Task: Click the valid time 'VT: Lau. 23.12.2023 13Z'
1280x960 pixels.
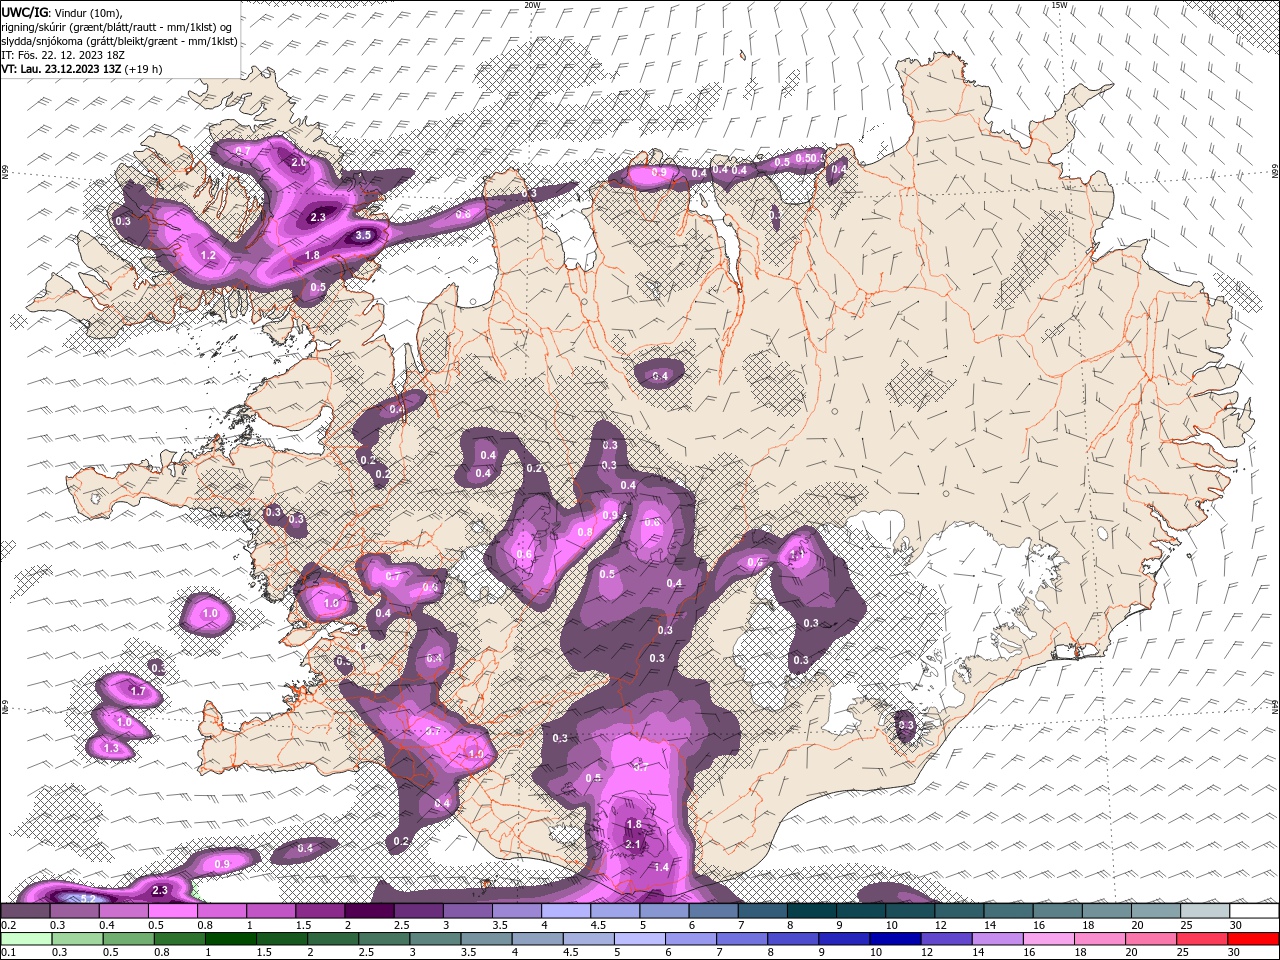Action: [63, 69]
